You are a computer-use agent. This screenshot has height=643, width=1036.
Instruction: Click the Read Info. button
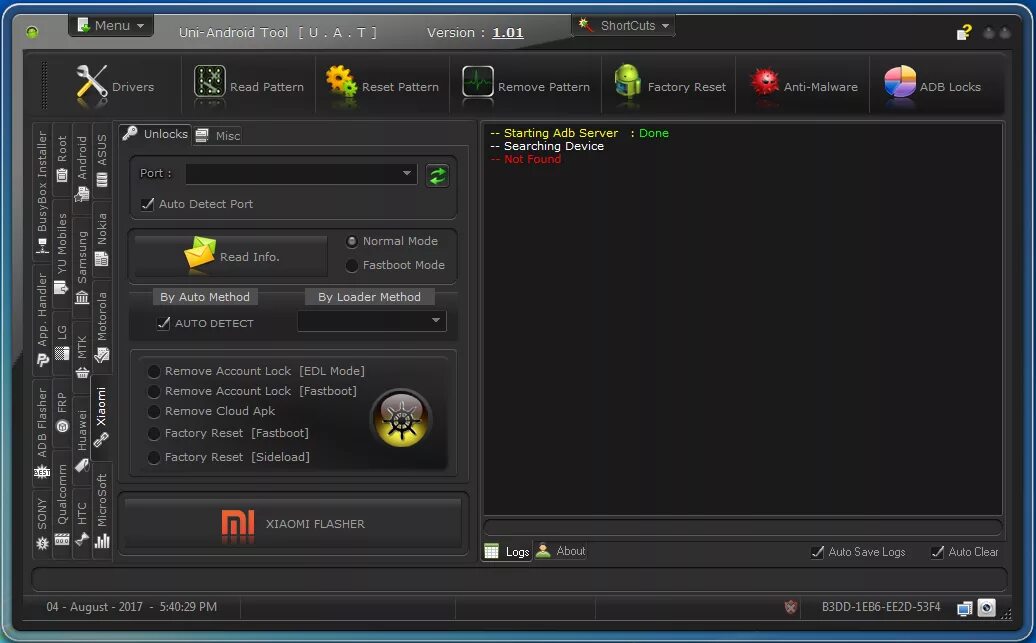click(x=231, y=256)
